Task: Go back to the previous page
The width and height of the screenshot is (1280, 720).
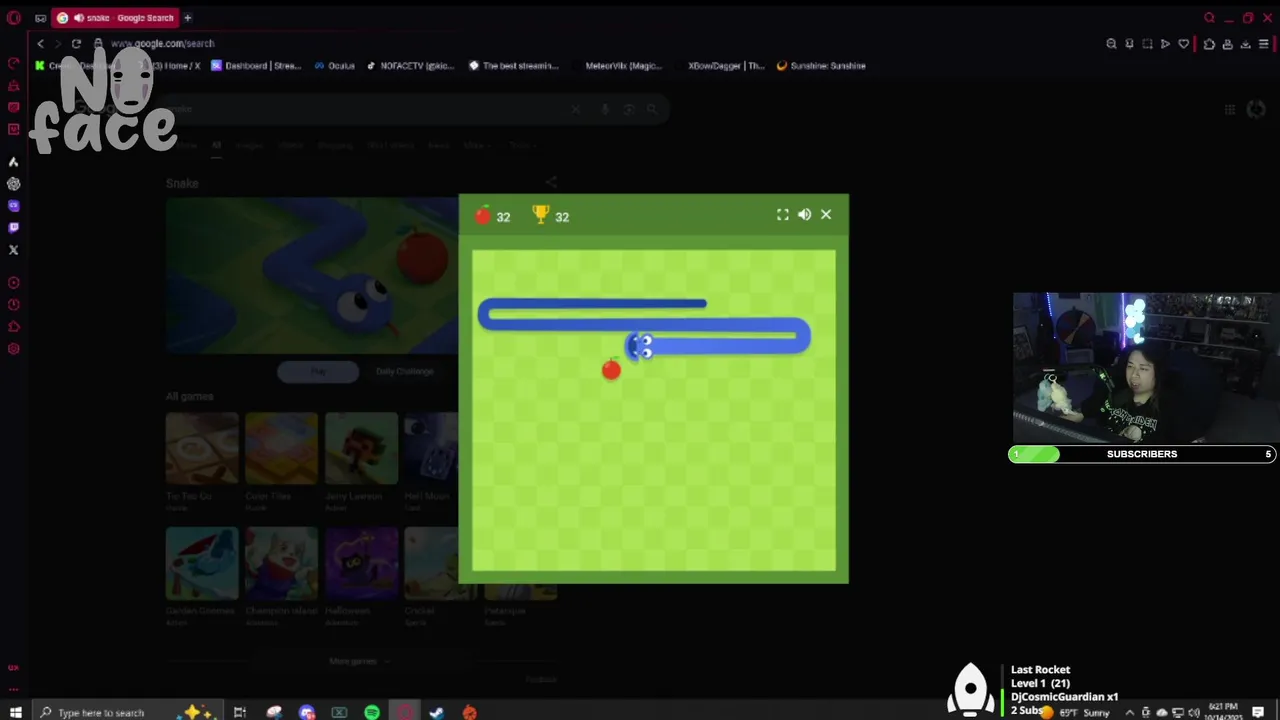Action: (40, 44)
